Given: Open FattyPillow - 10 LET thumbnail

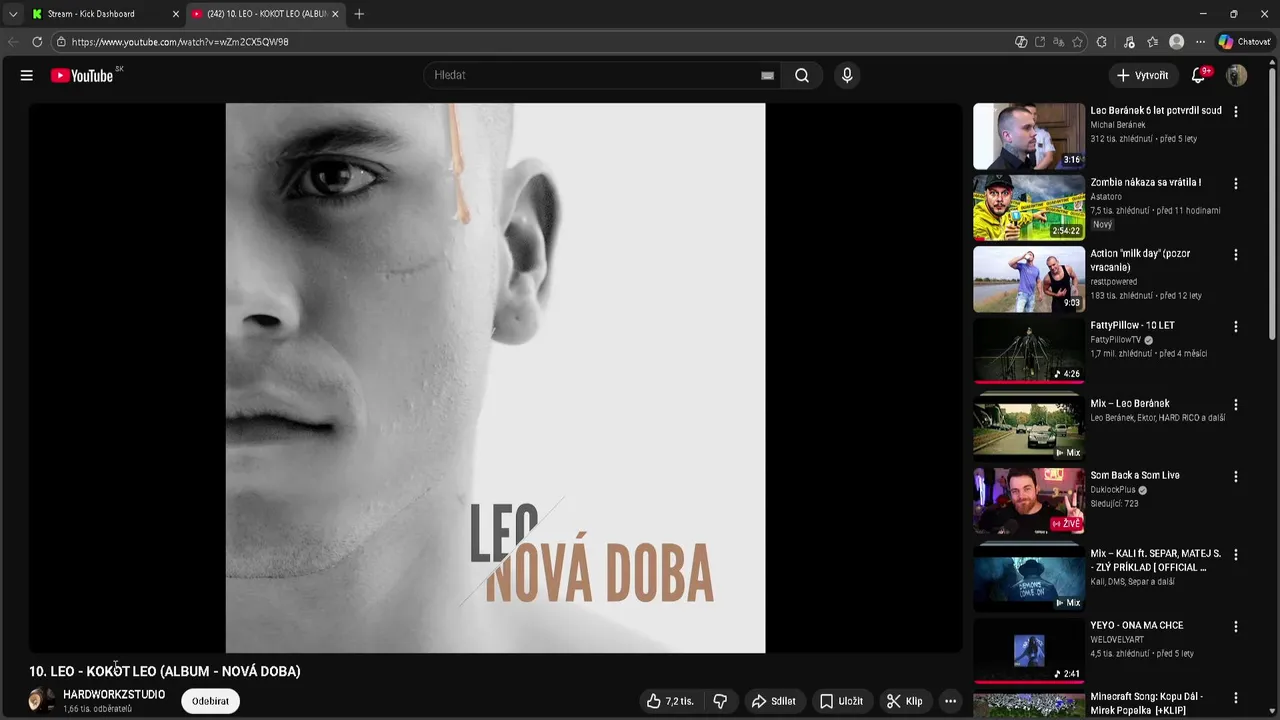Looking at the screenshot, I should 1029,351.
